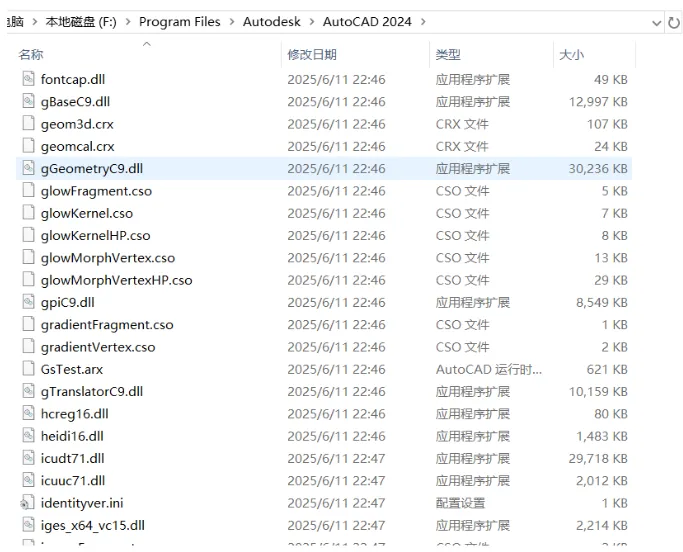Click the gTranslatorC9.dll file icon
This screenshot has height=552, width=683.
pos(28,391)
